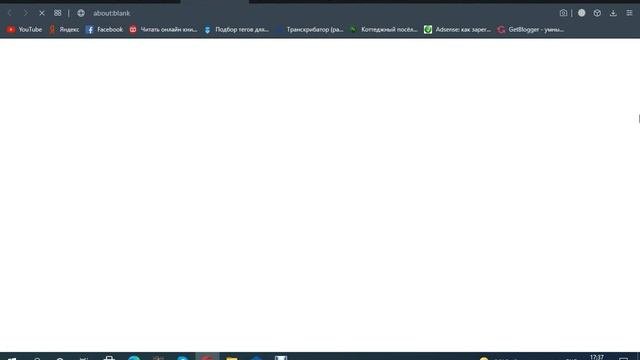Stop page loading with the X button

42,13
